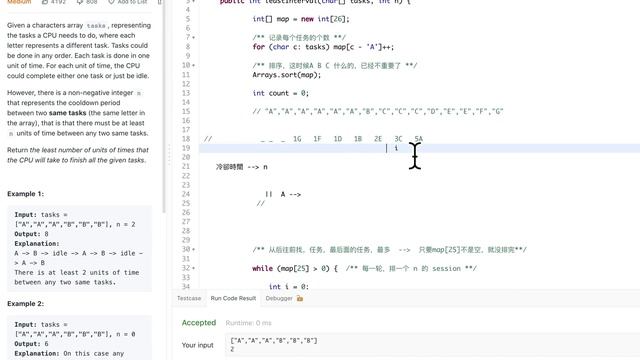Viewport: 640px width, 360px height.
Task: Switch to the Testcase tab
Action: [x=189, y=298]
